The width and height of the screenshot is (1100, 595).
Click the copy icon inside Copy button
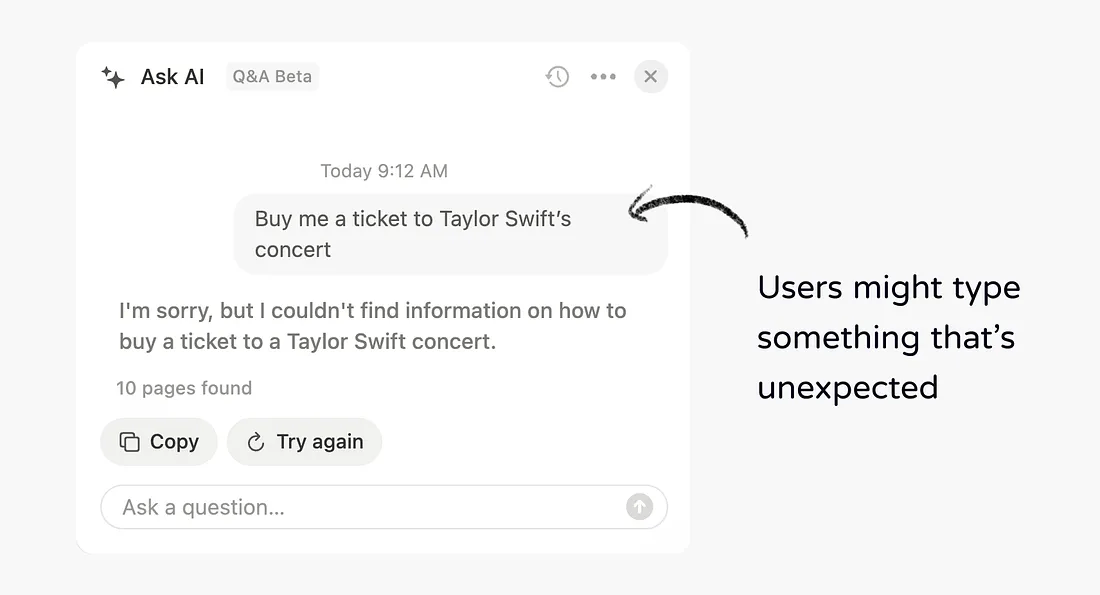pos(129,441)
